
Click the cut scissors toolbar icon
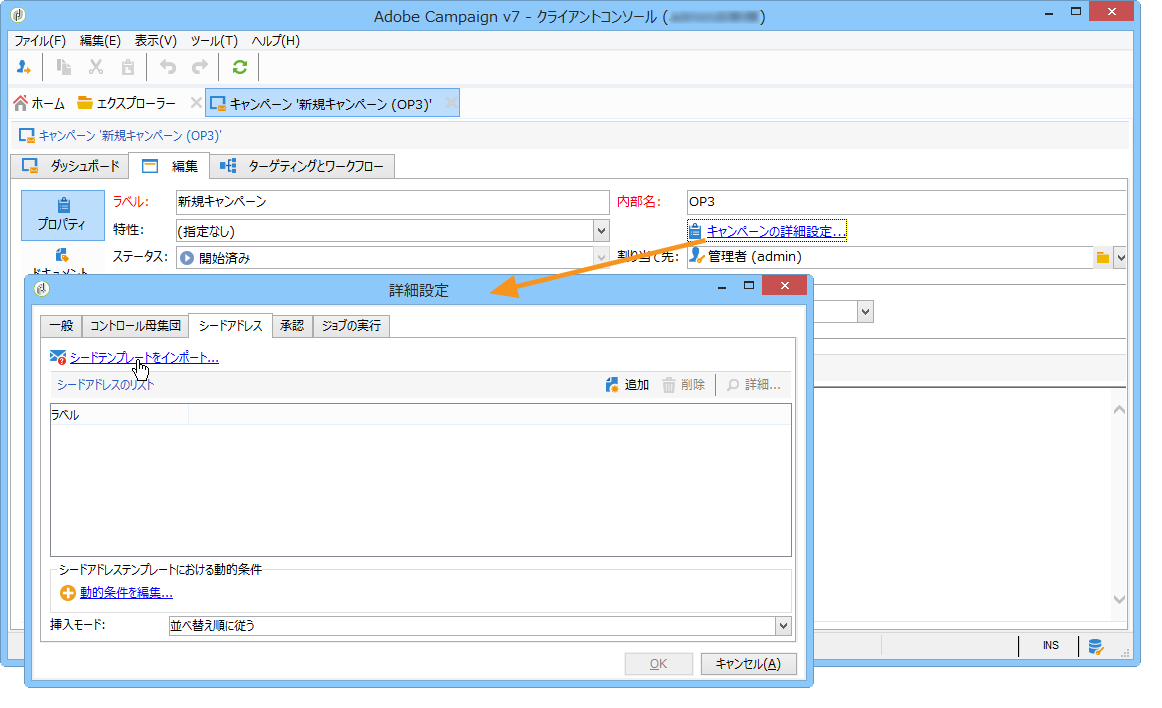(x=96, y=67)
